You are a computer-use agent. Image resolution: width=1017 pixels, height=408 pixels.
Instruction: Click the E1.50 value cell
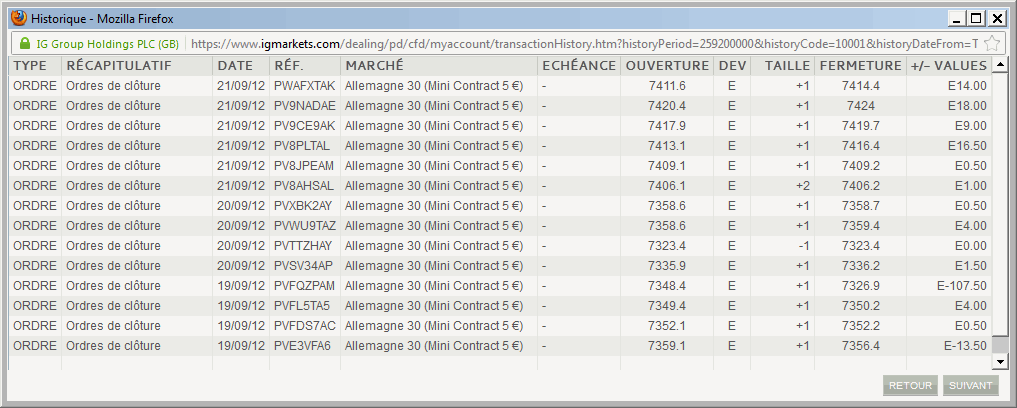coord(972,266)
